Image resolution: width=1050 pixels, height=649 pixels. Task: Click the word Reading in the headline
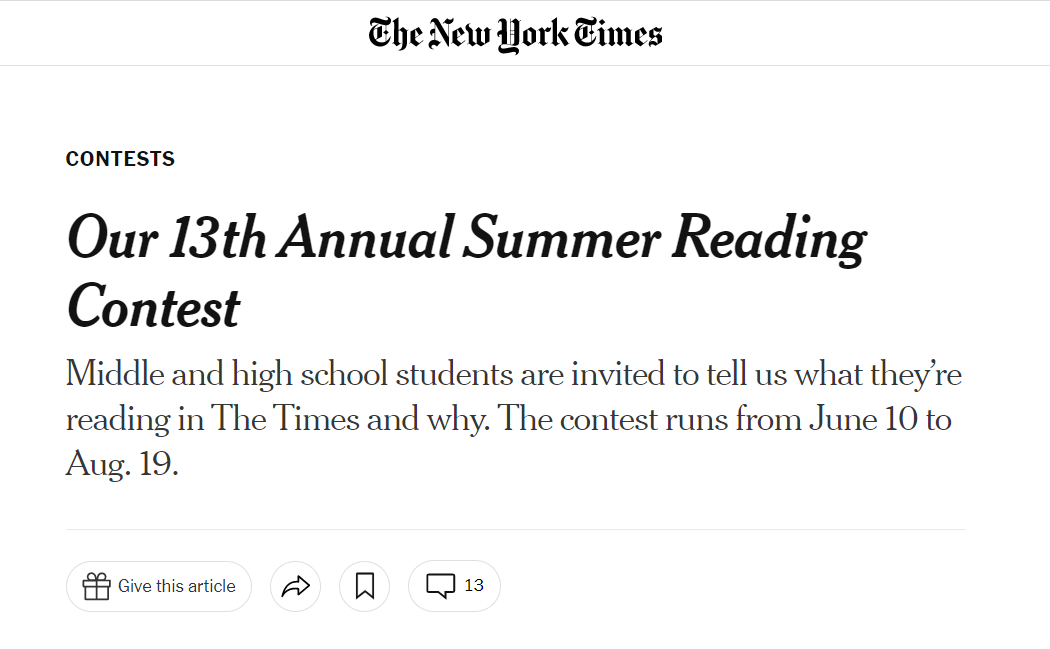tap(769, 240)
